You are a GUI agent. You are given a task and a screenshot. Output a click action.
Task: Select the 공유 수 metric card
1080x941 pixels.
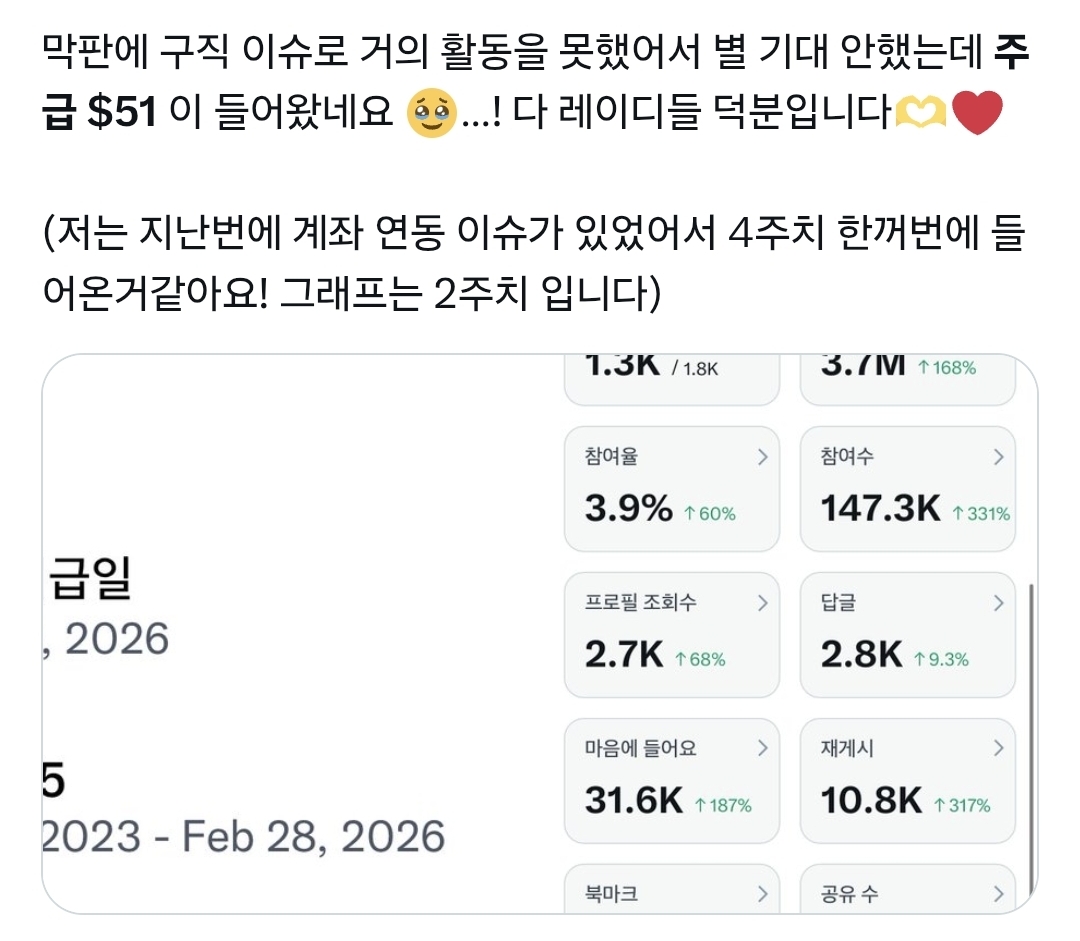(x=907, y=892)
